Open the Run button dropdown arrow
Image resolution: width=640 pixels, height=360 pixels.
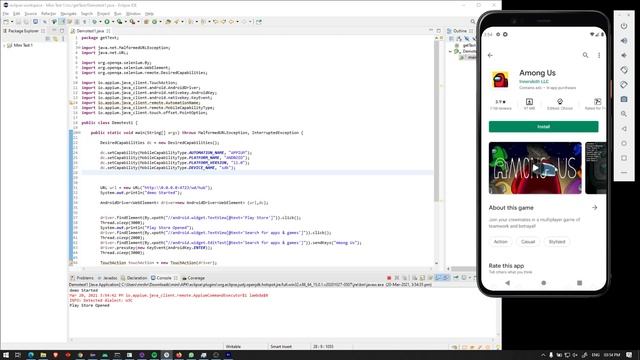[x=113, y=22]
